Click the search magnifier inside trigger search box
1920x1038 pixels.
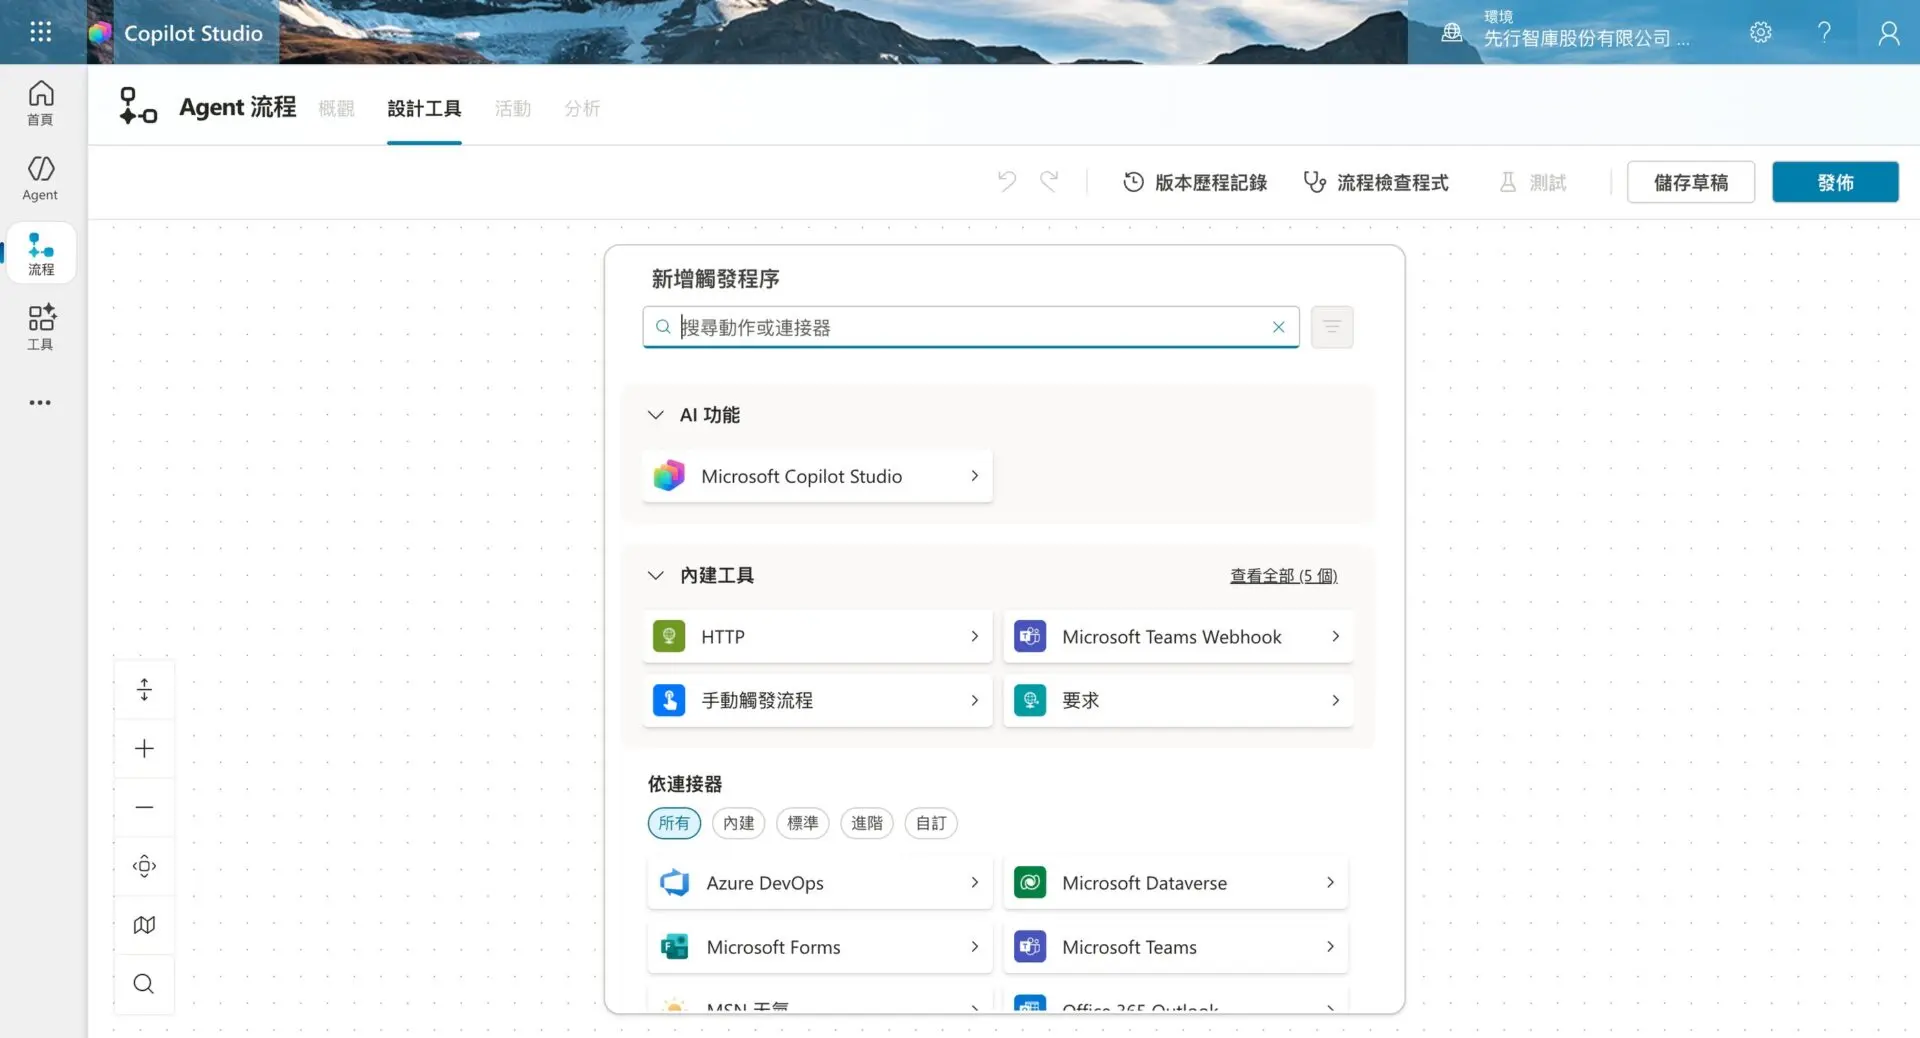point(663,327)
